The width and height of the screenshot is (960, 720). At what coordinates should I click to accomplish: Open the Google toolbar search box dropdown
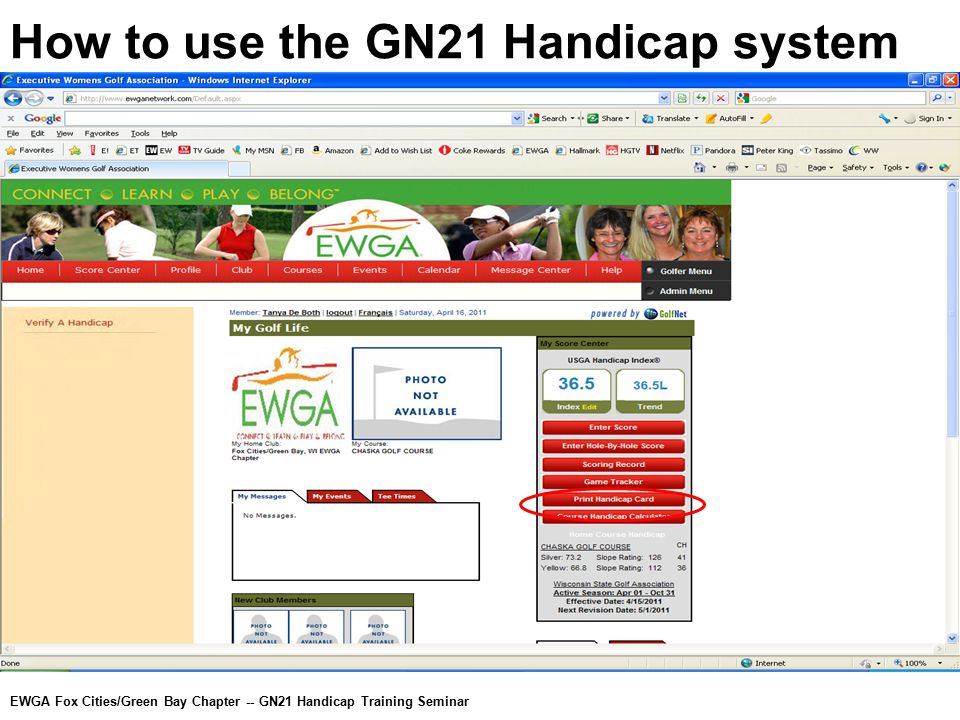coord(517,118)
